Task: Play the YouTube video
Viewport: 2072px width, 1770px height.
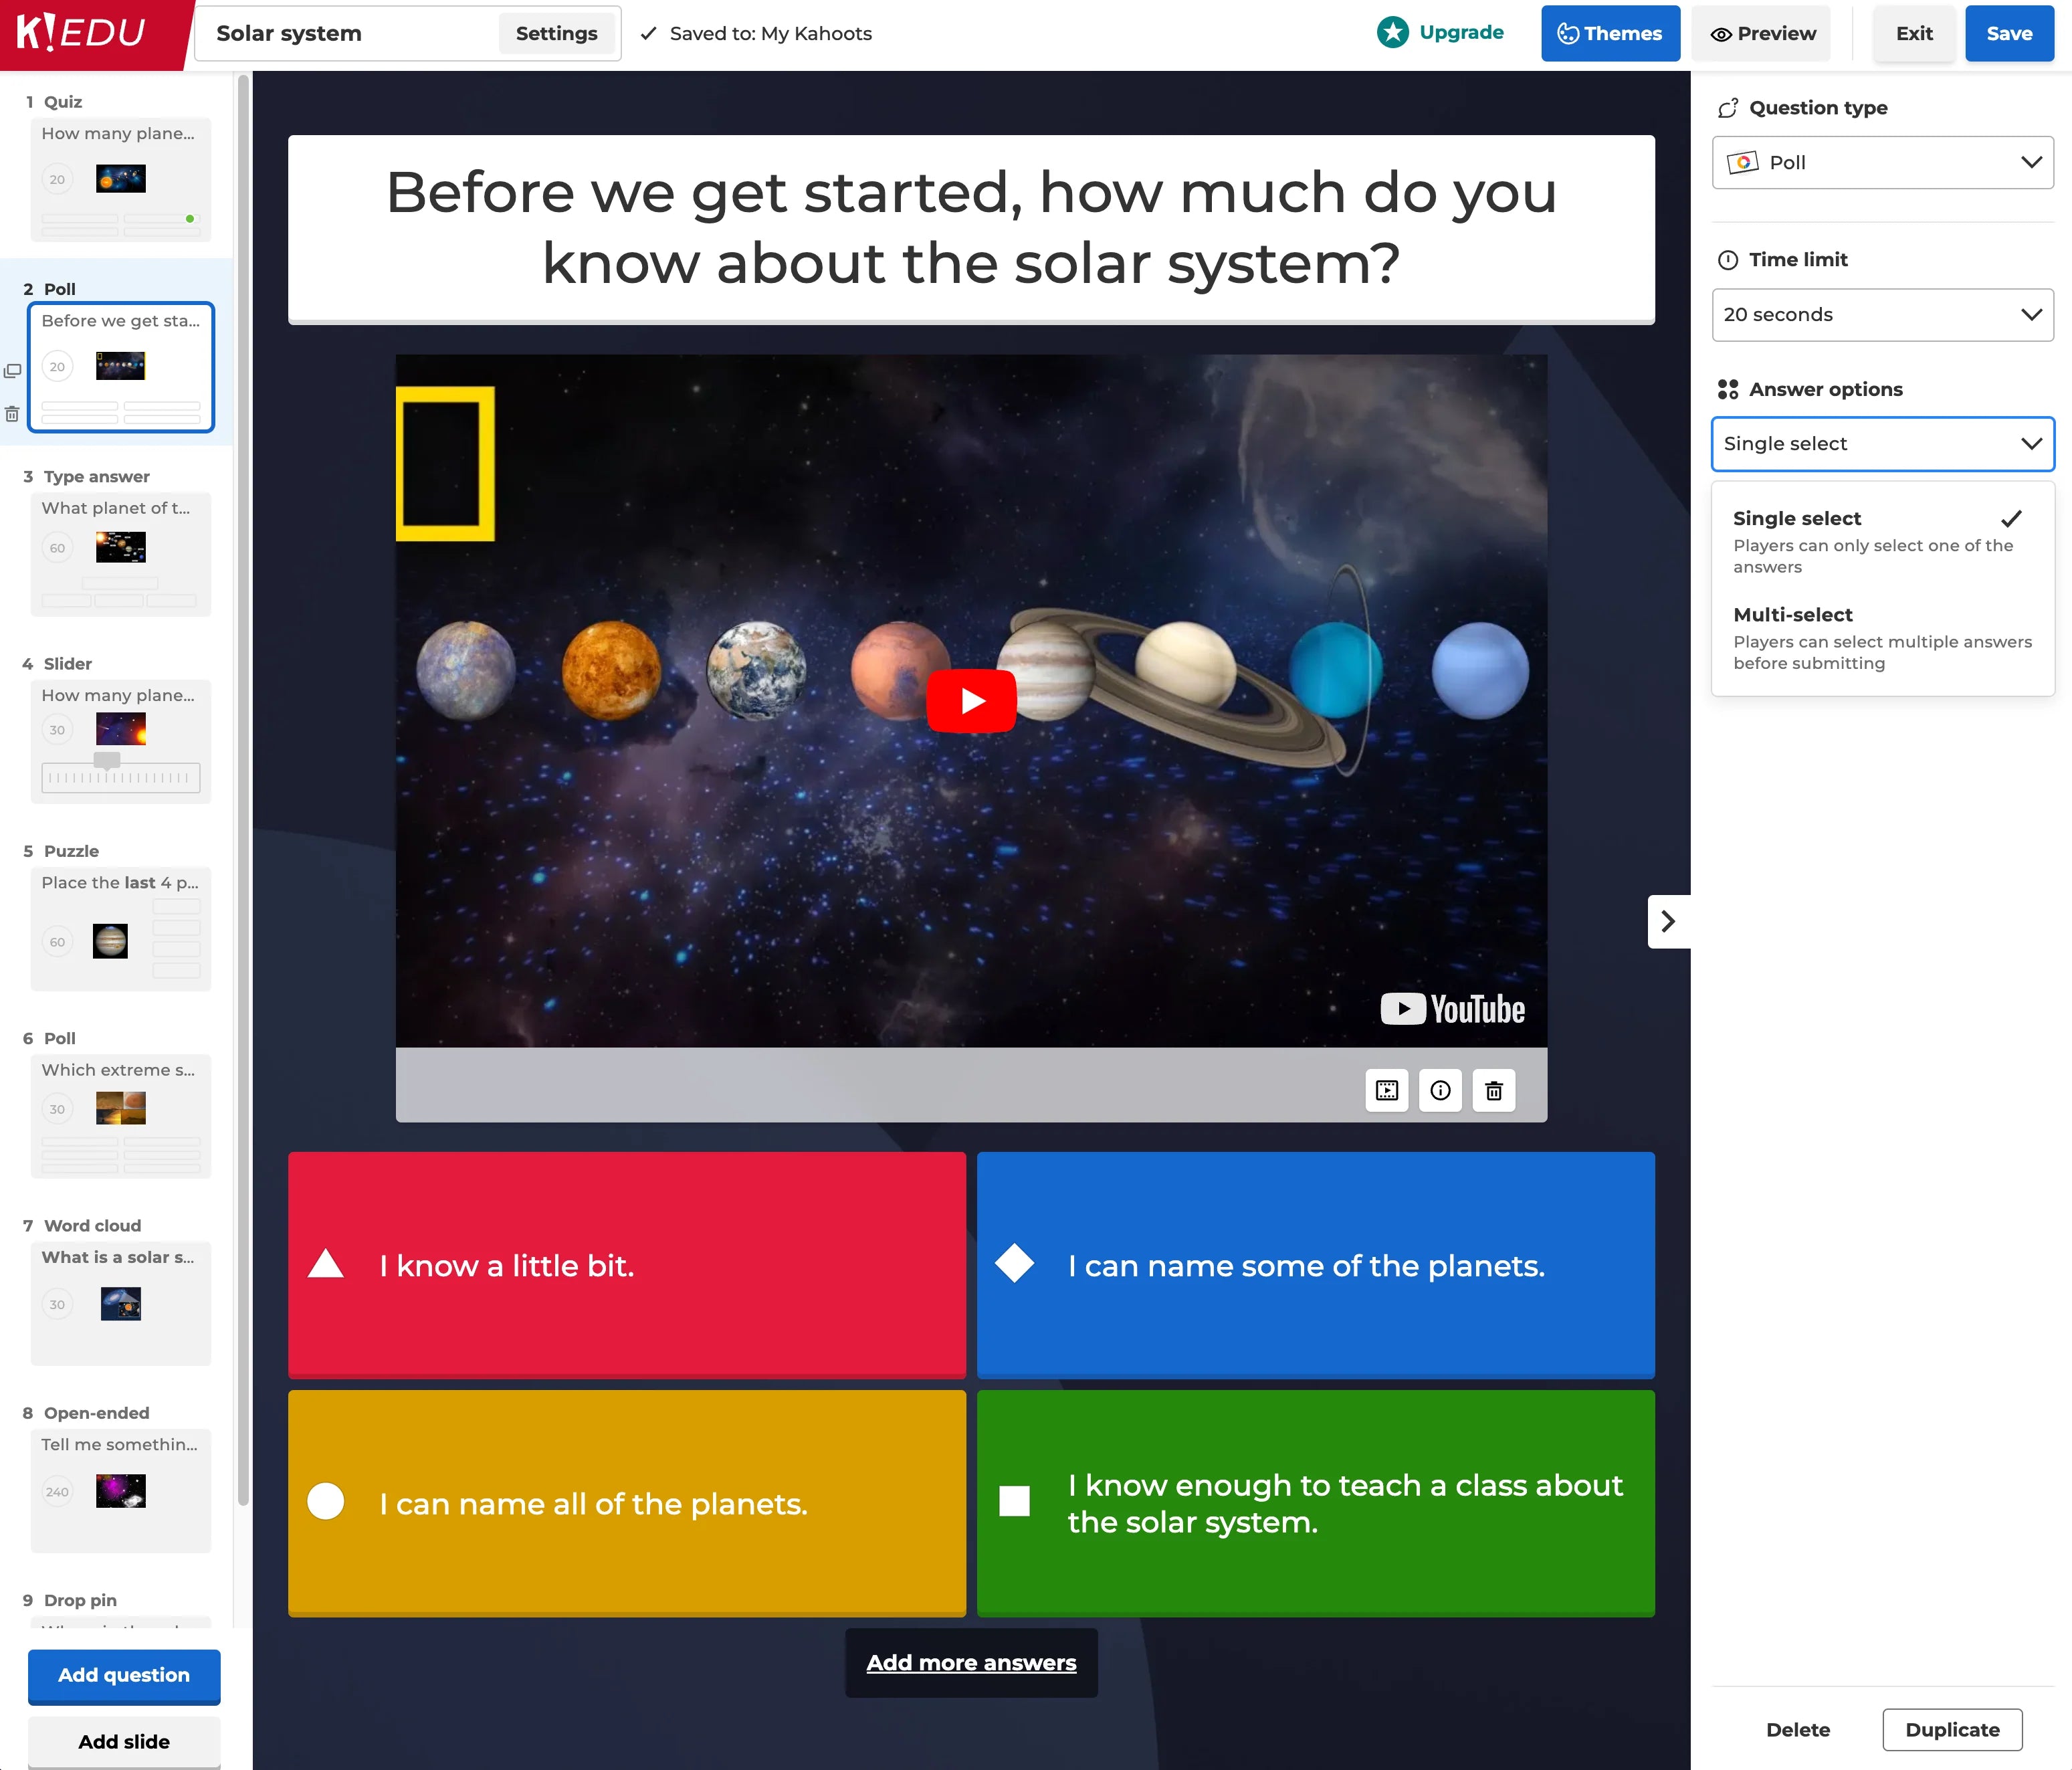Action: [971, 700]
